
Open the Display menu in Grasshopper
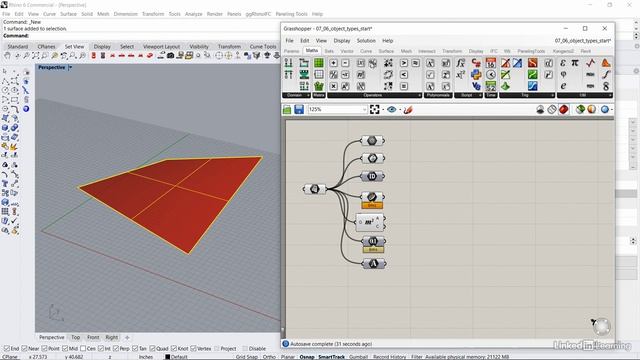tap(342, 41)
